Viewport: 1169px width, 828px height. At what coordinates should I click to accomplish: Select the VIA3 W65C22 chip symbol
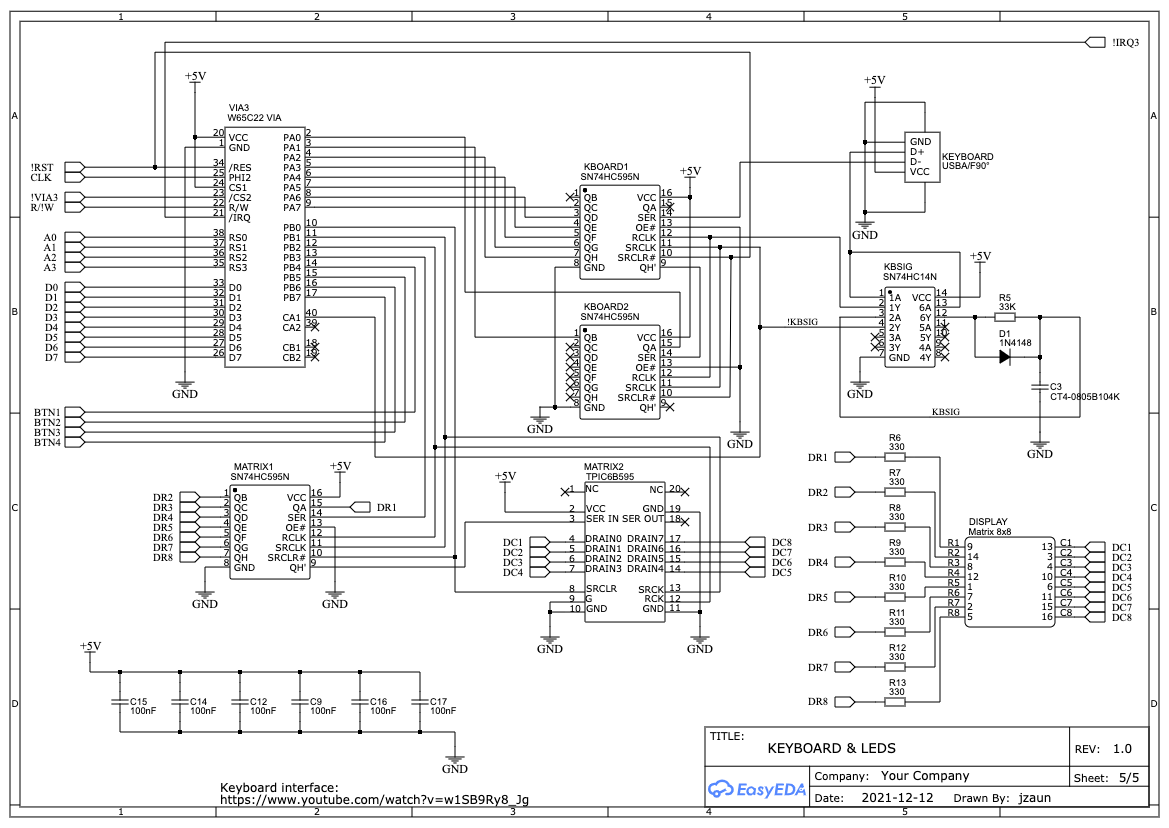[x=264, y=246]
